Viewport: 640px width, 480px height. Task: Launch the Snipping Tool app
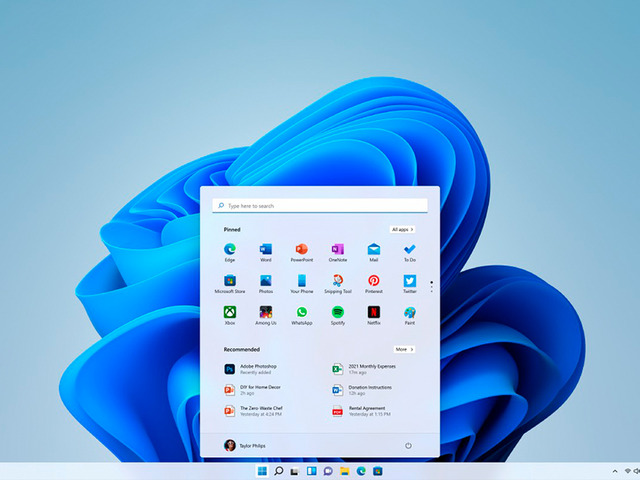[337, 282]
